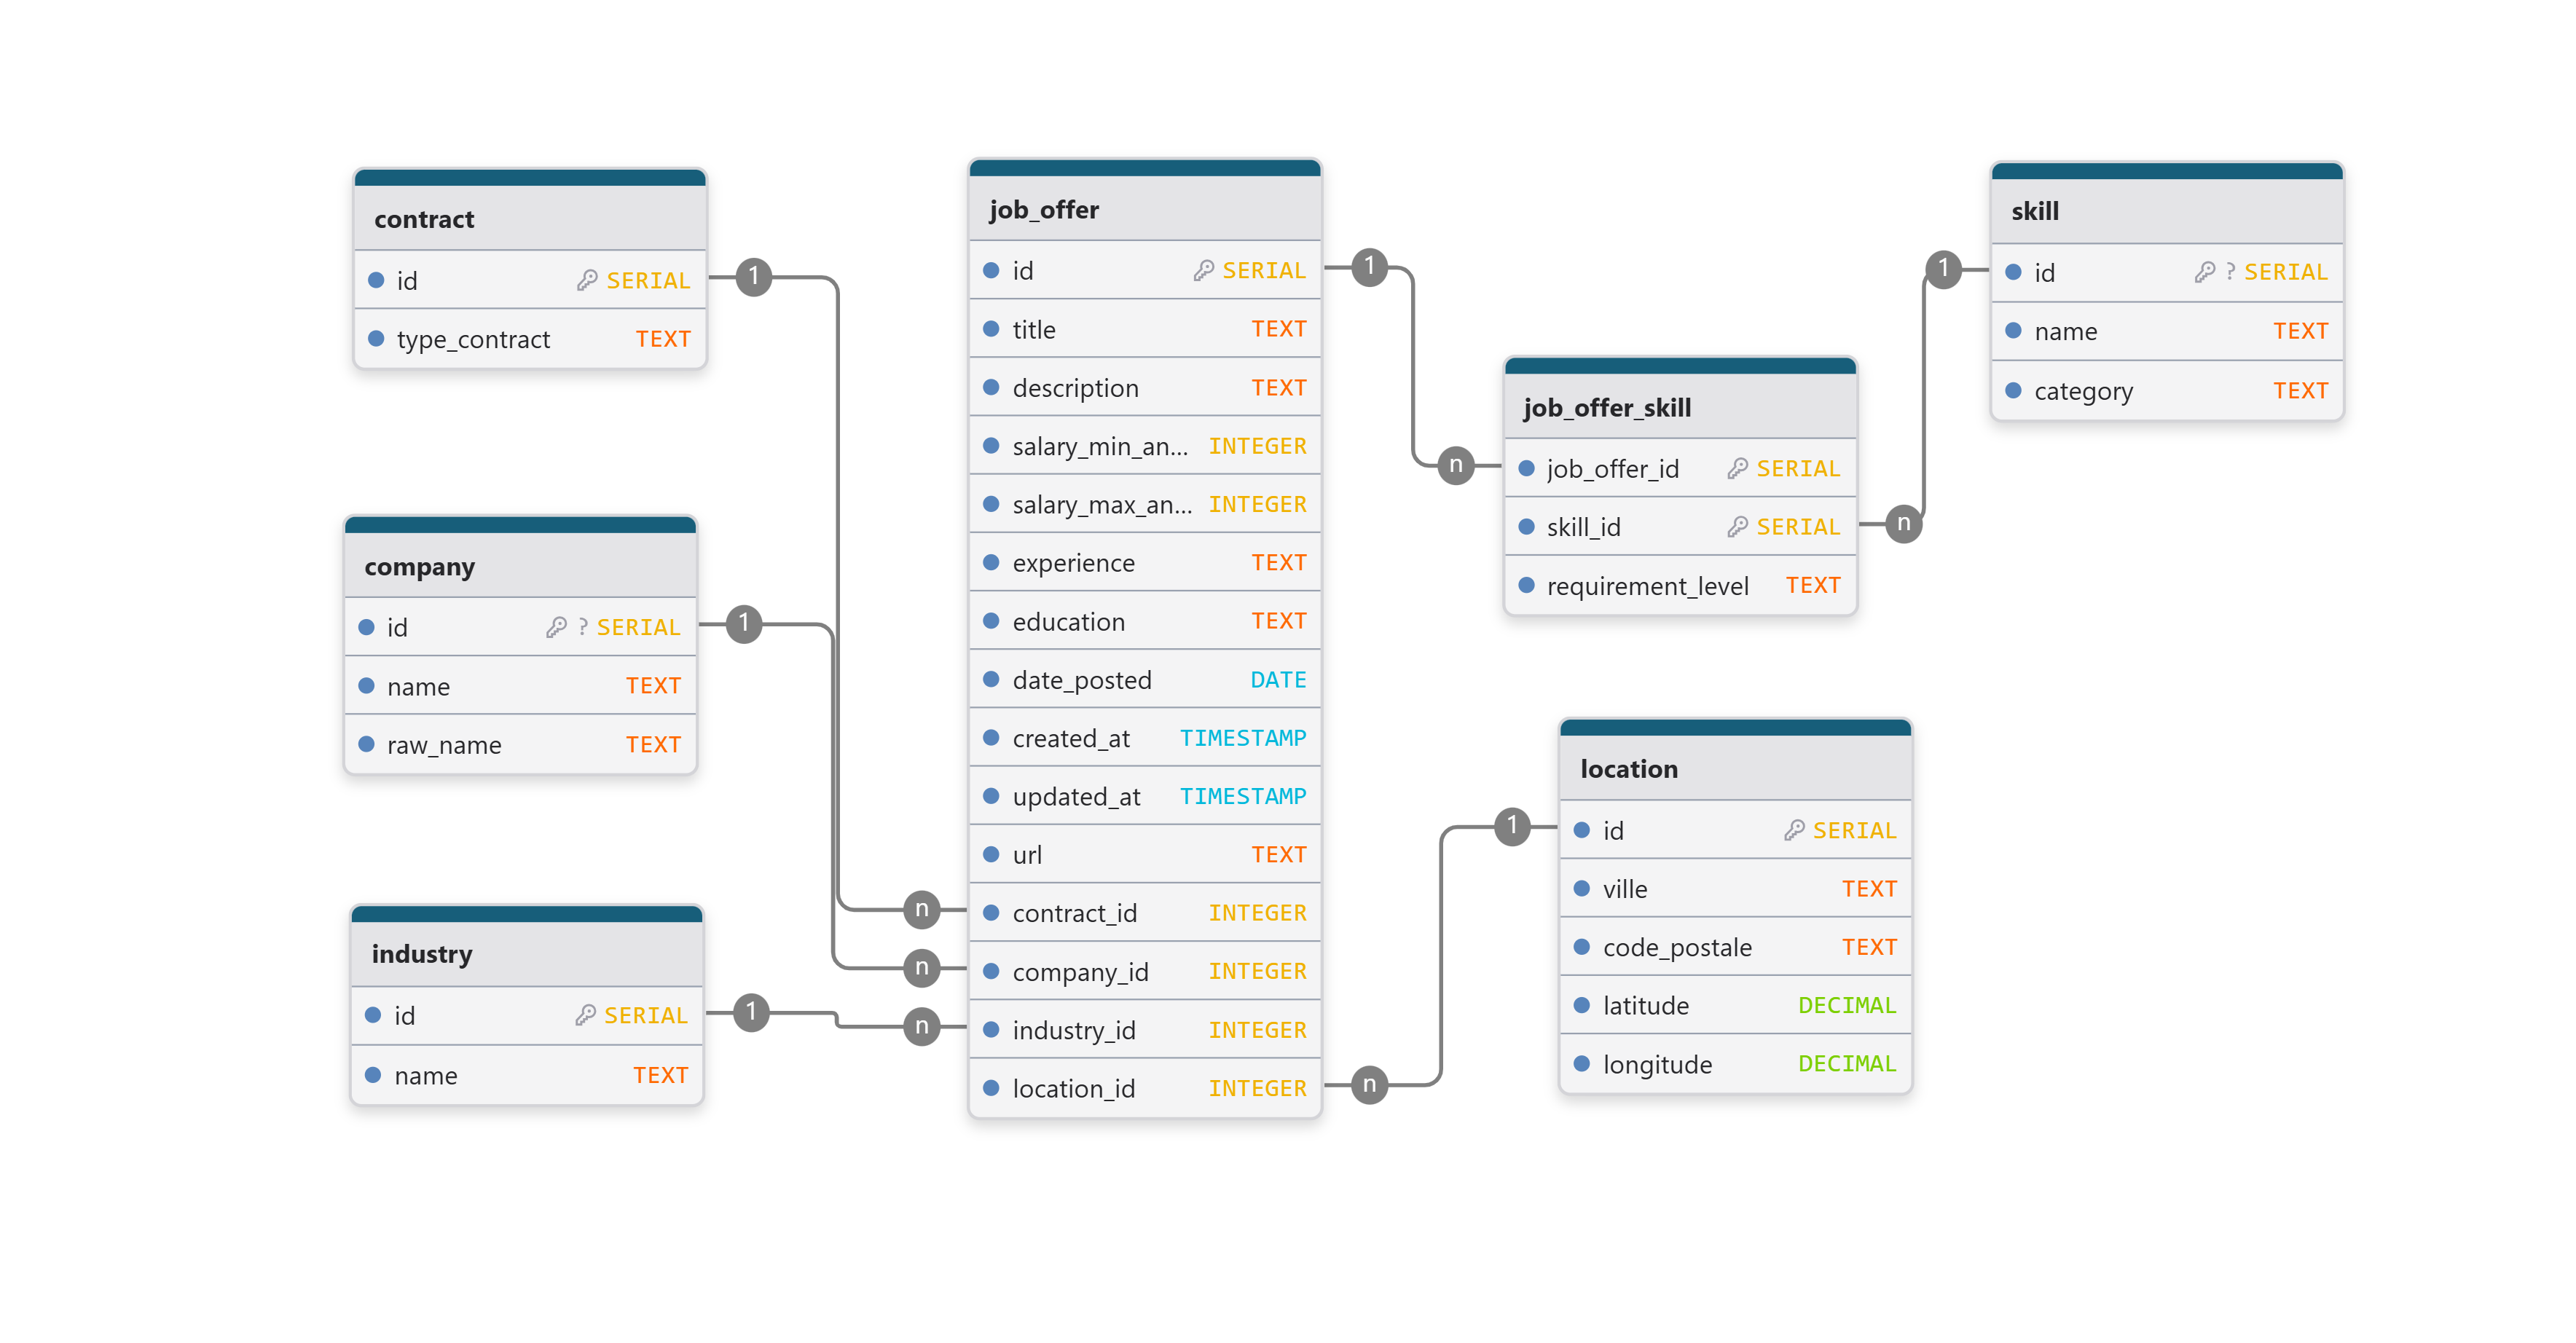The width and height of the screenshot is (2576, 1343).
Task: Click the blue dot beside raw_name
Action: [366, 745]
